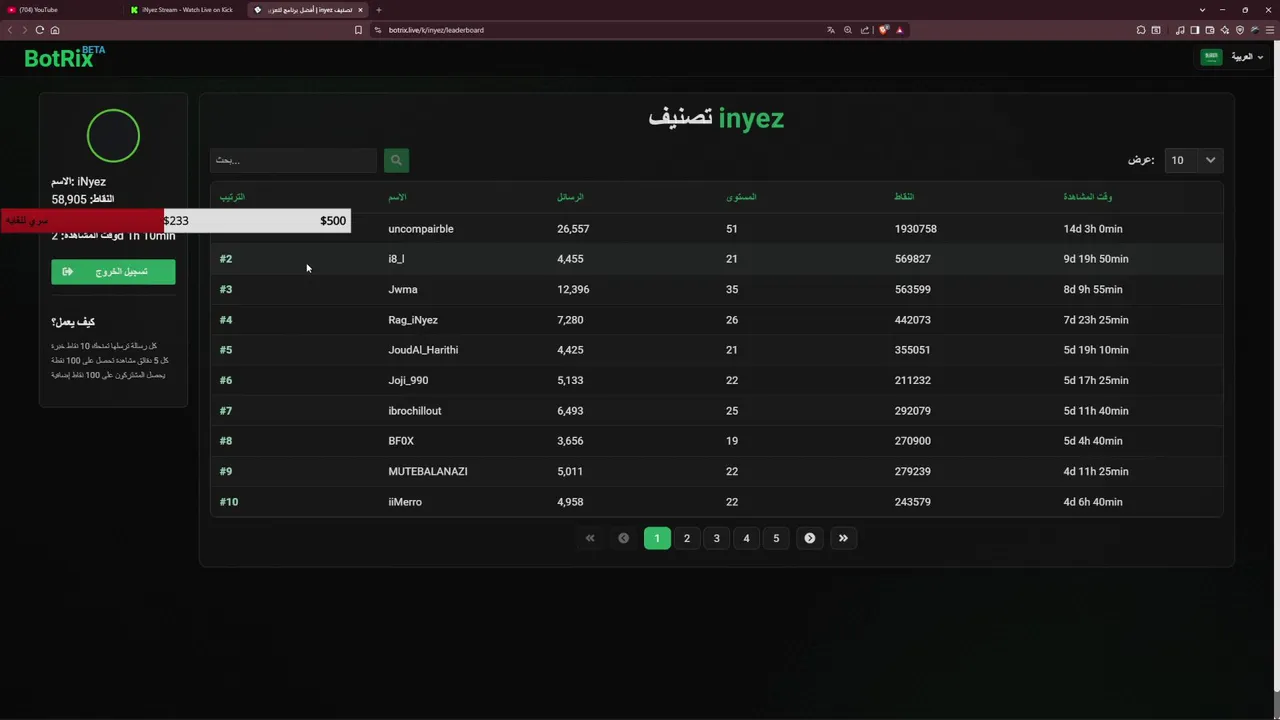Open the browser home icon

click(x=55, y=30)
